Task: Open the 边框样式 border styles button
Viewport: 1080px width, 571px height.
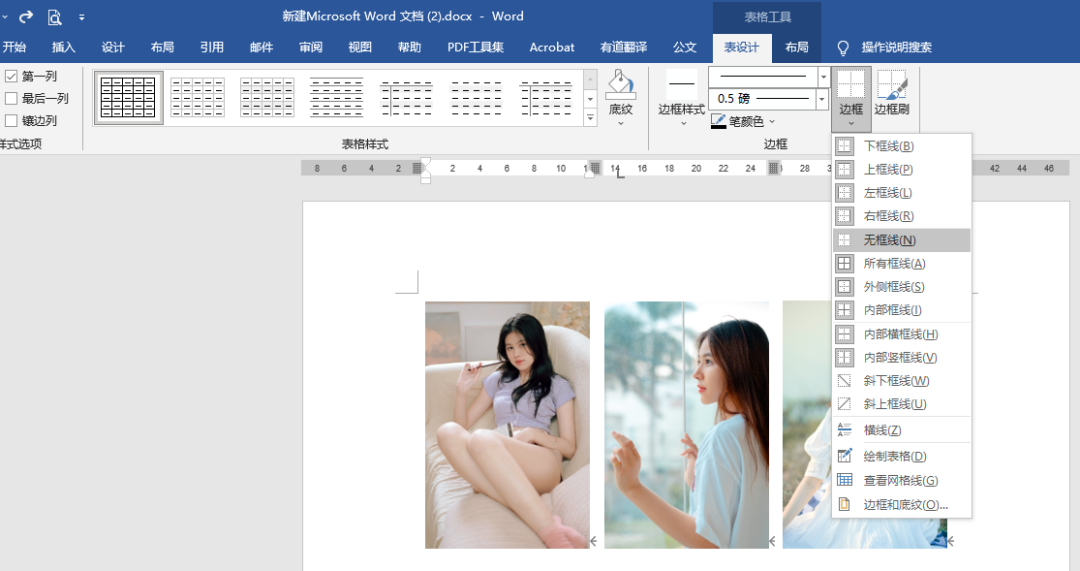Action: point(681,96)
